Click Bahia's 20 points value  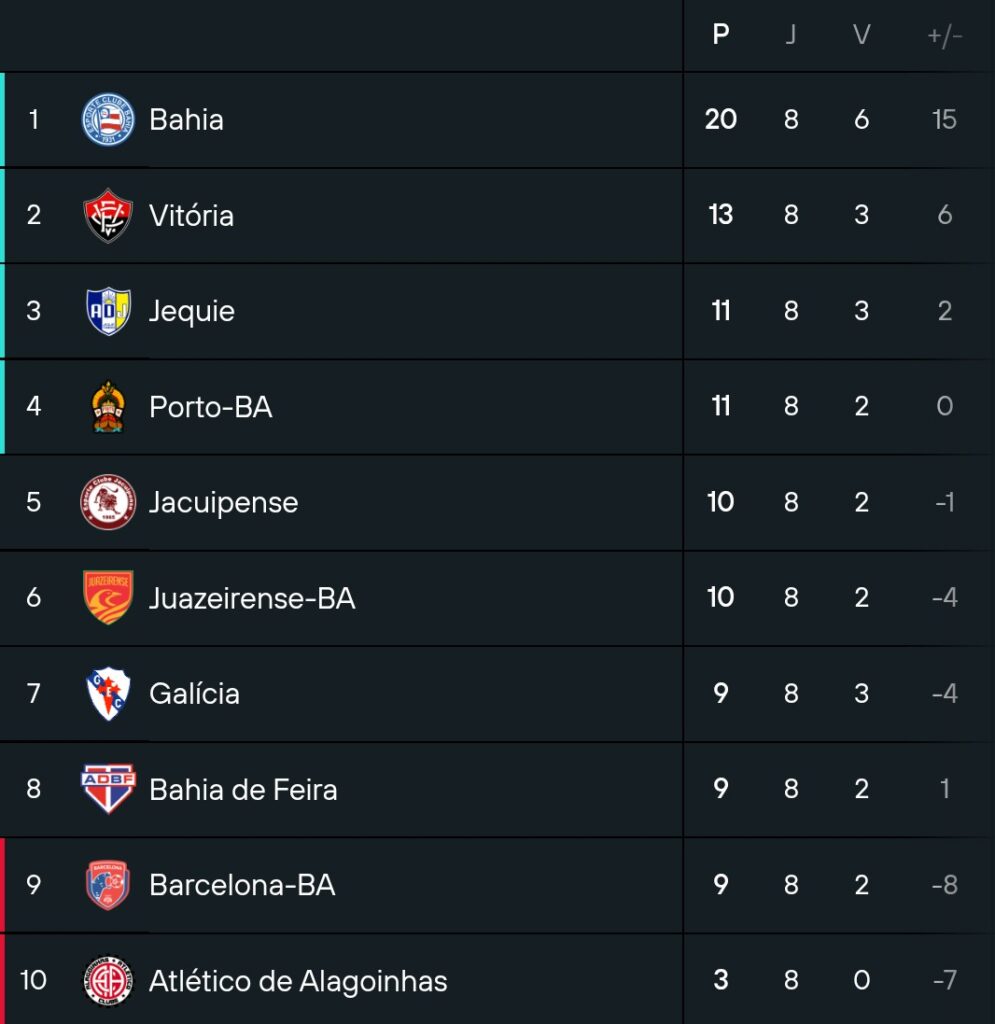[721, 119]
